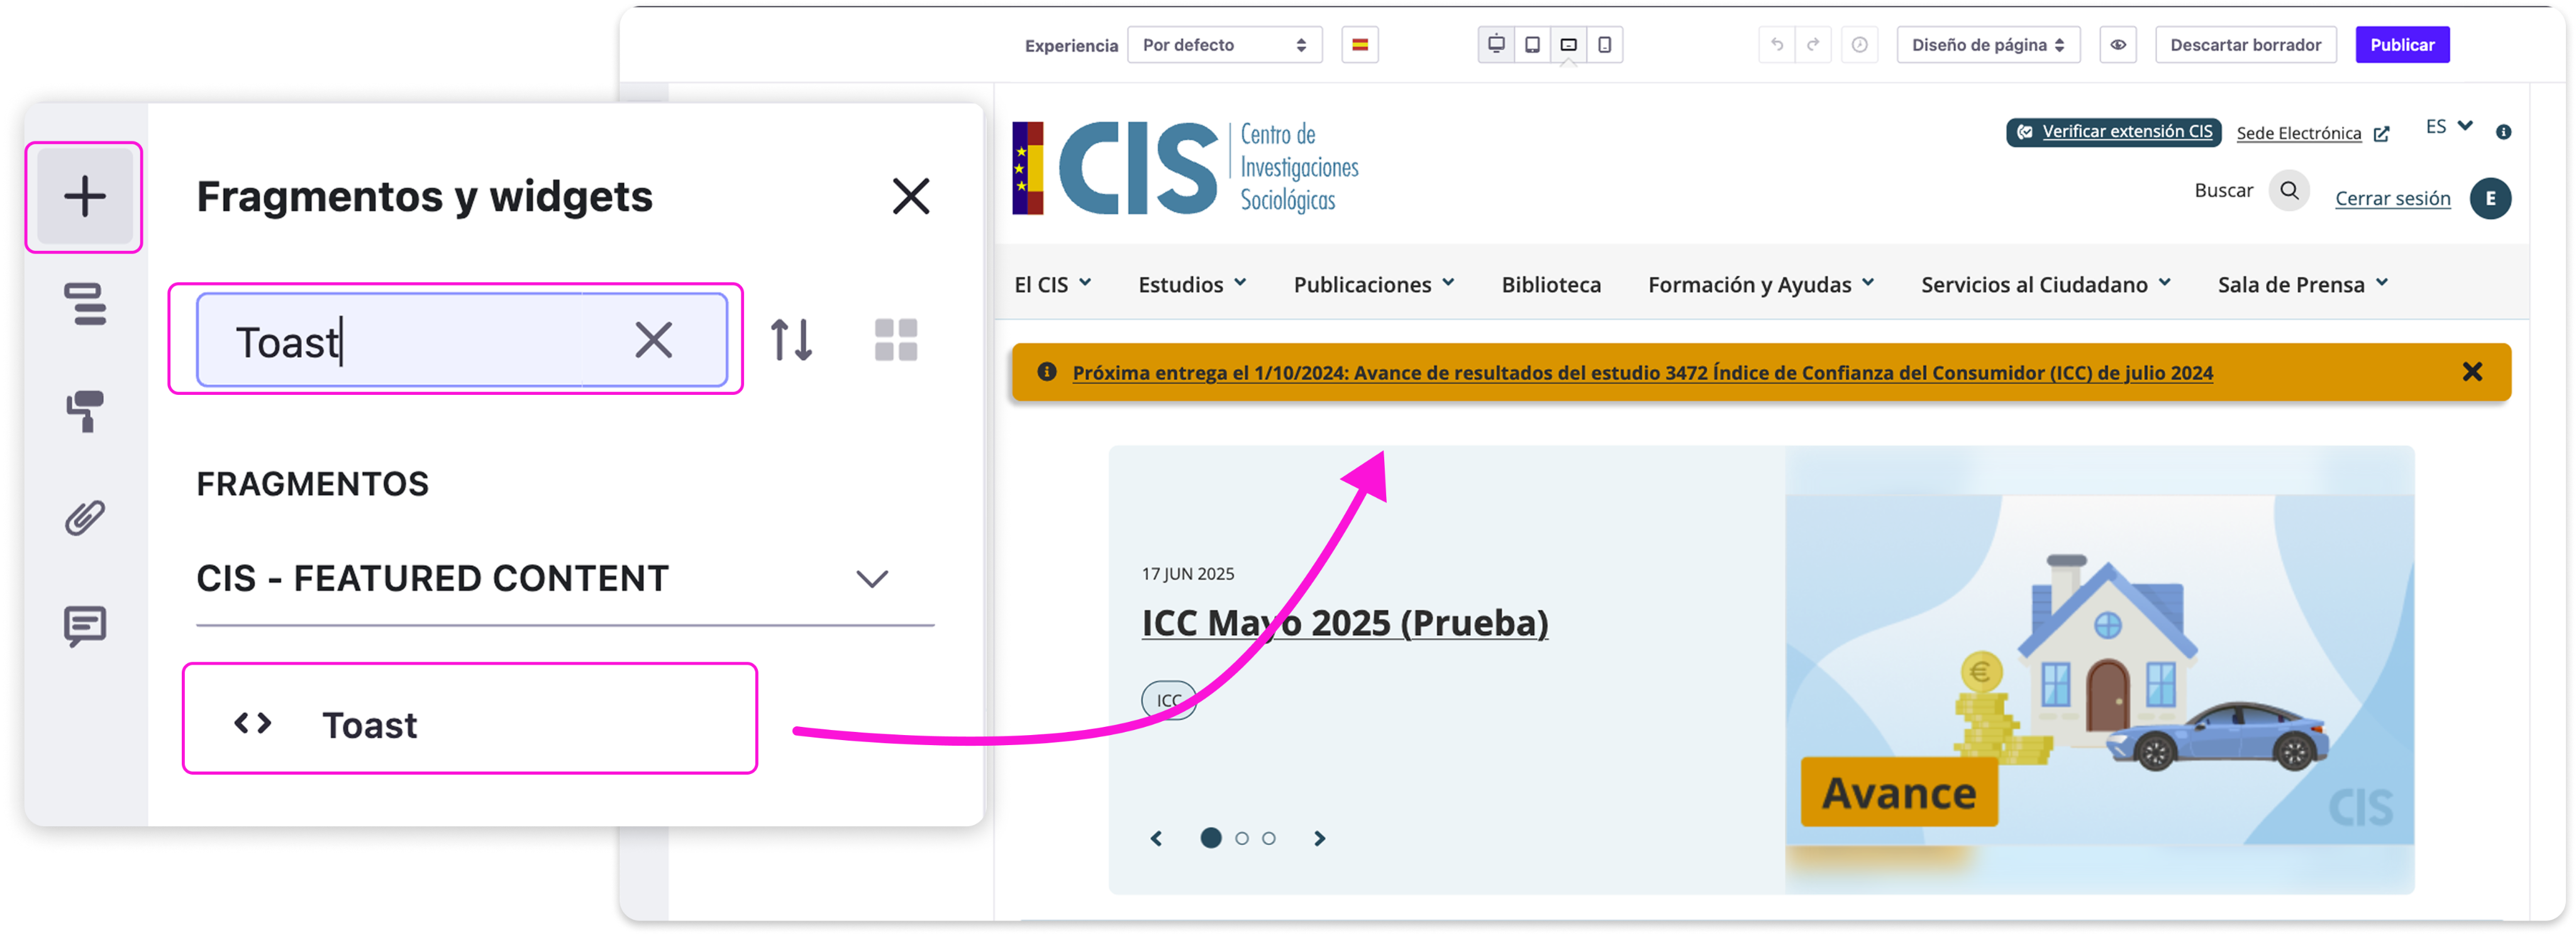Switch to card grid view icon
The height and width of the screenshot is (935, 2576).
pyautogui.click(x=895, y=340)
